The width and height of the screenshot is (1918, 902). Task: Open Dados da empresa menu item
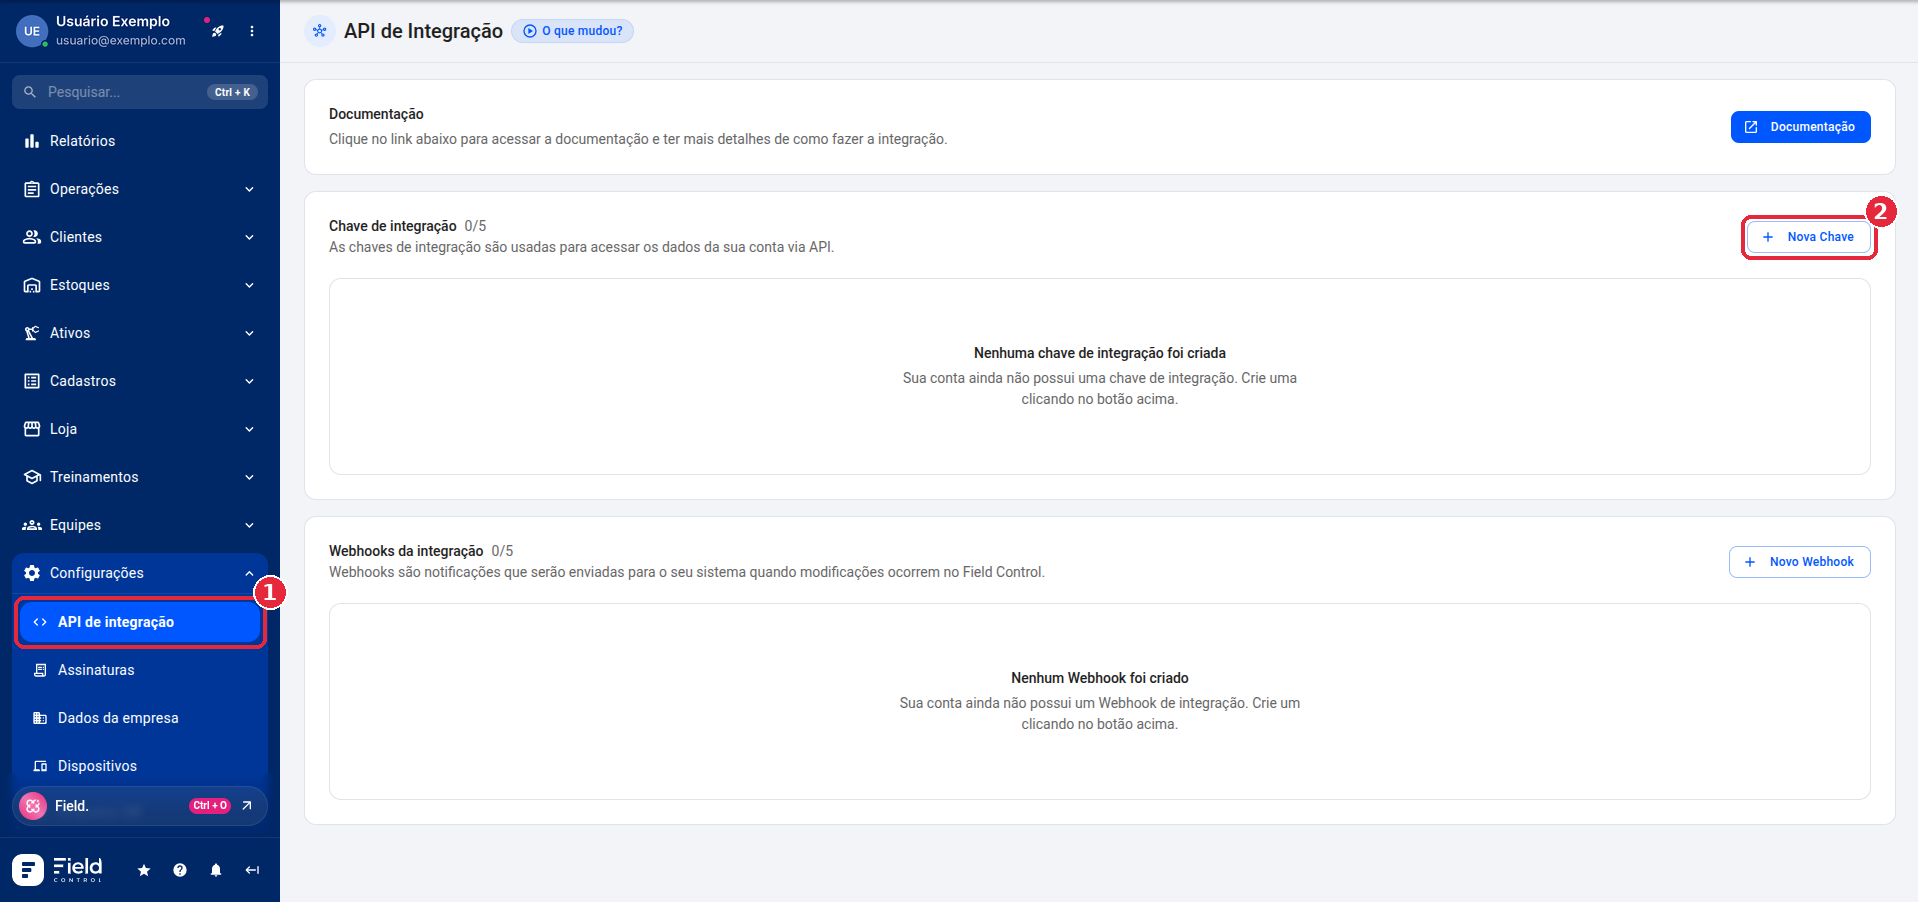coord(140,718)
